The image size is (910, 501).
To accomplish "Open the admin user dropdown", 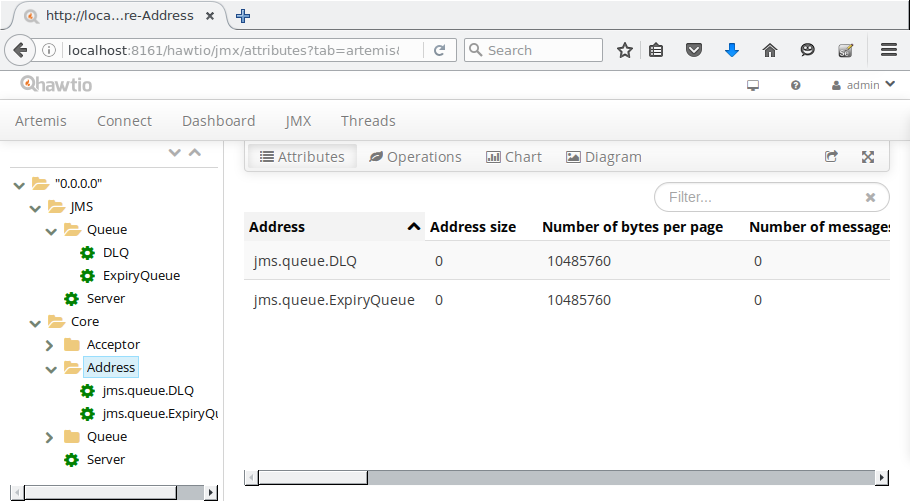I will pyautogui.click(x=863, y=85).
